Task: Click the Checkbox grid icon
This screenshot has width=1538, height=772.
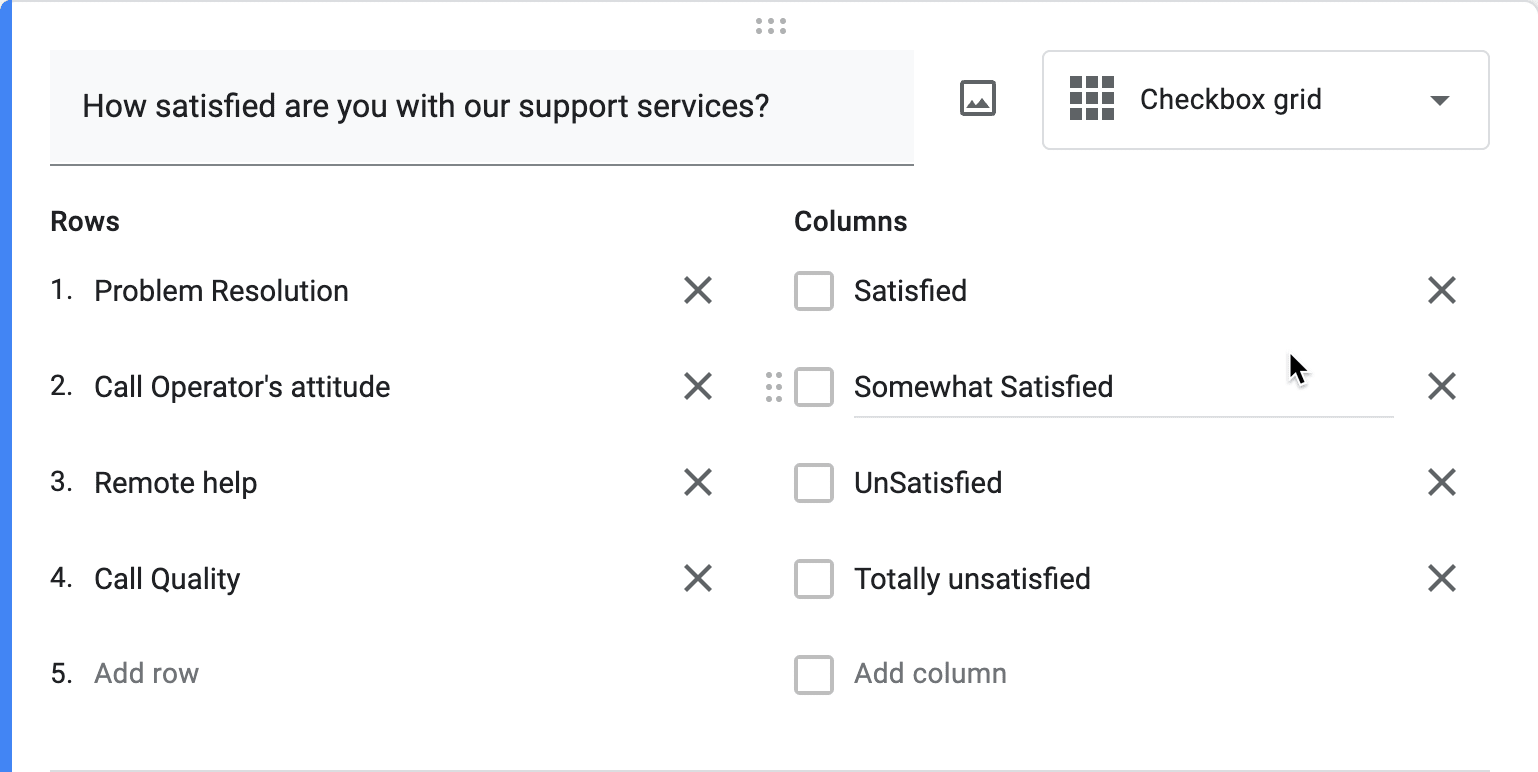Action: pos(1092,99)
